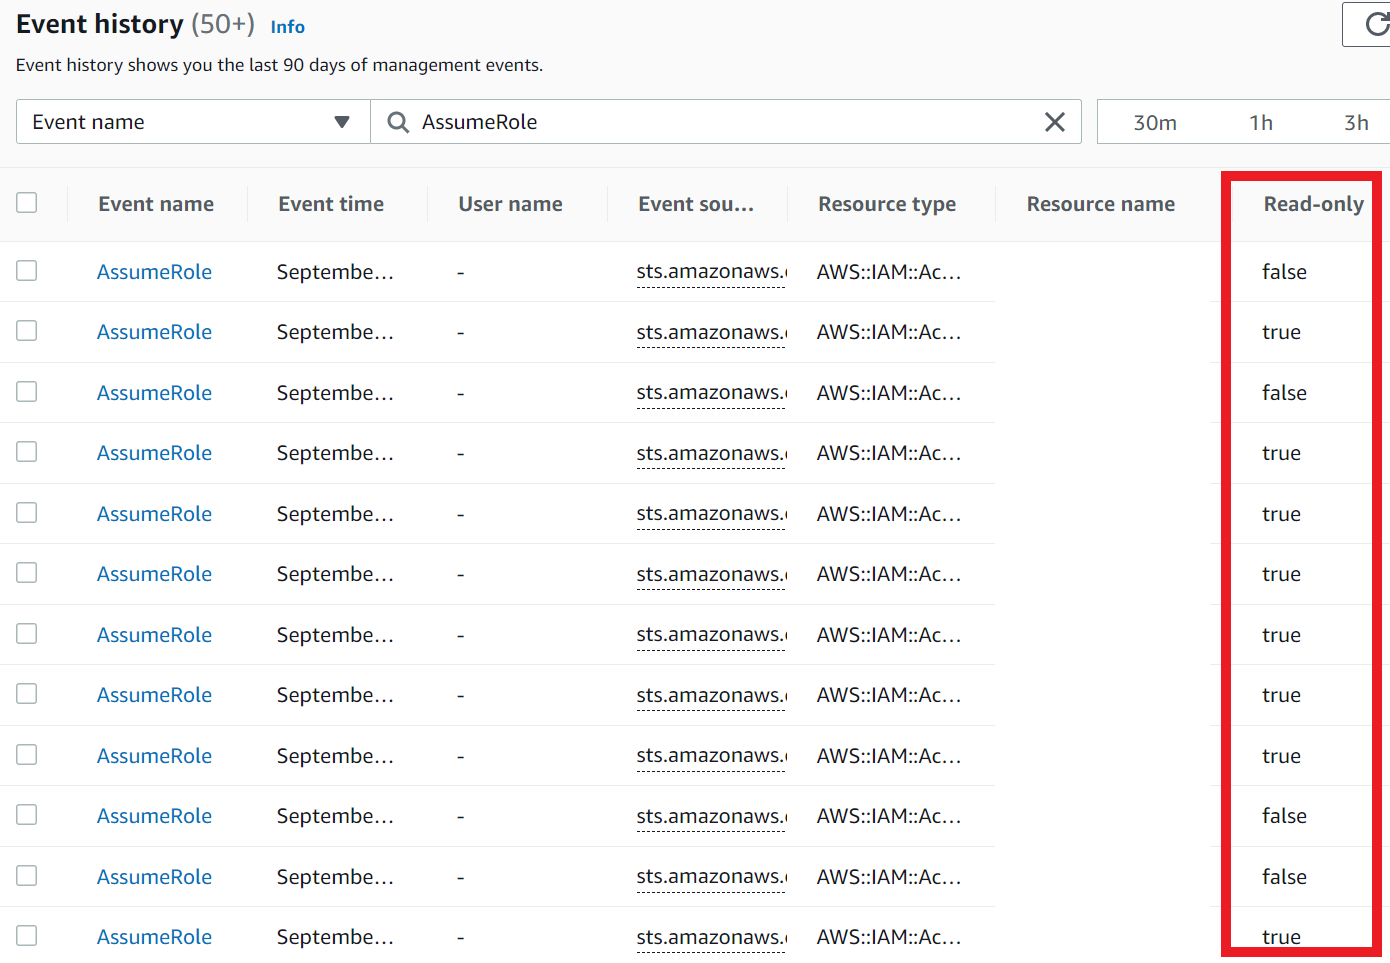1390x963 pixels.
Task: Set time range to 1h
Action: coord(1261,121)
